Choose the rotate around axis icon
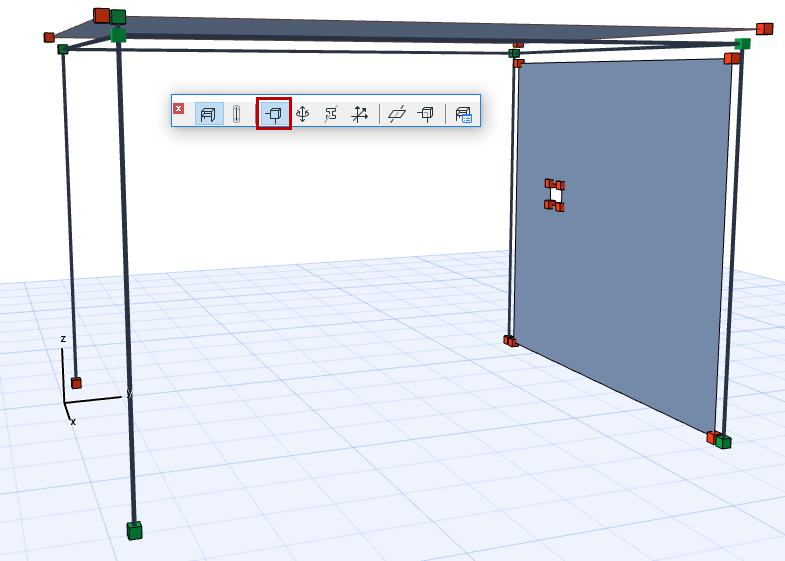The height and width of the screenshot is (561, 785). click(302, 114)
